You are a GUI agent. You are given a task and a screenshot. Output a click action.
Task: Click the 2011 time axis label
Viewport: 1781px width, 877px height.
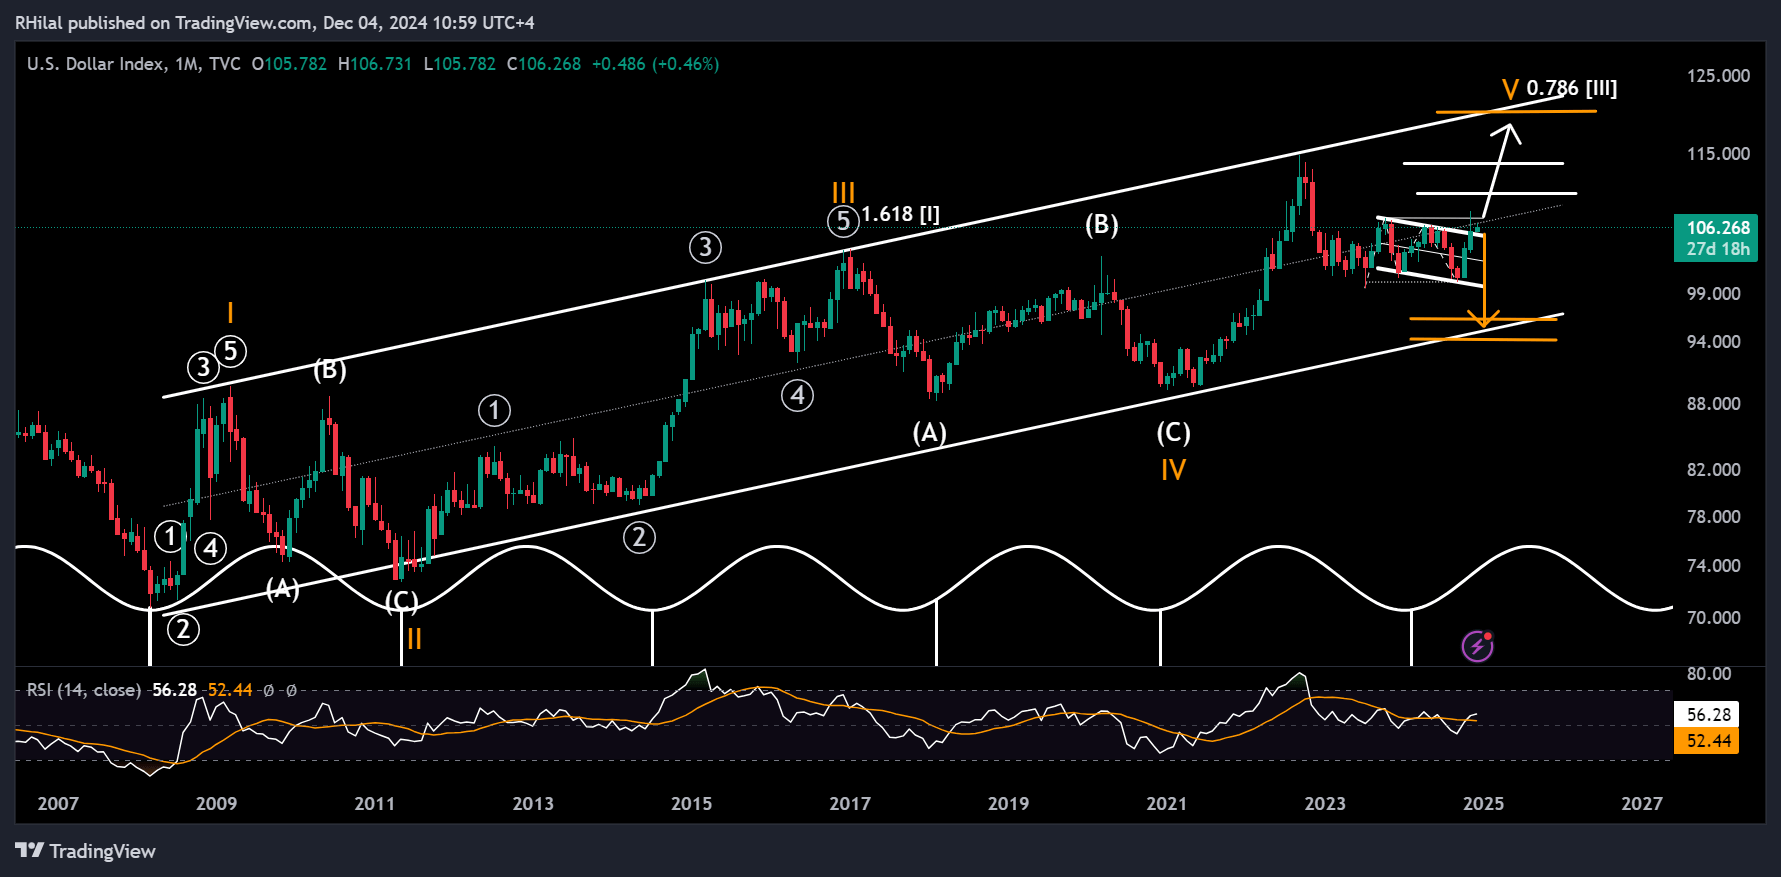(374, 804)
